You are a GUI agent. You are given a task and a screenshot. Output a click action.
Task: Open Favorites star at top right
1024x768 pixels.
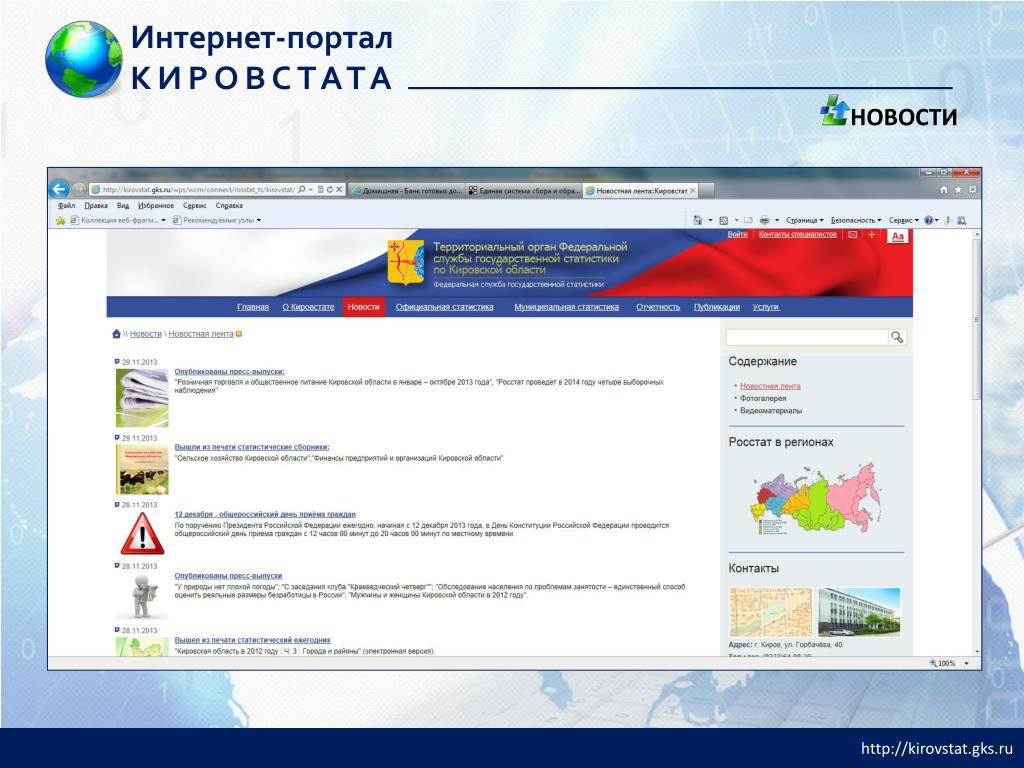958,189
